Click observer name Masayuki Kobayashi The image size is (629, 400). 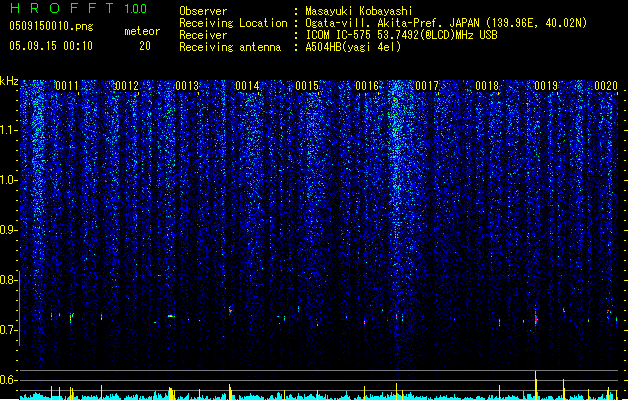[359, 11]
